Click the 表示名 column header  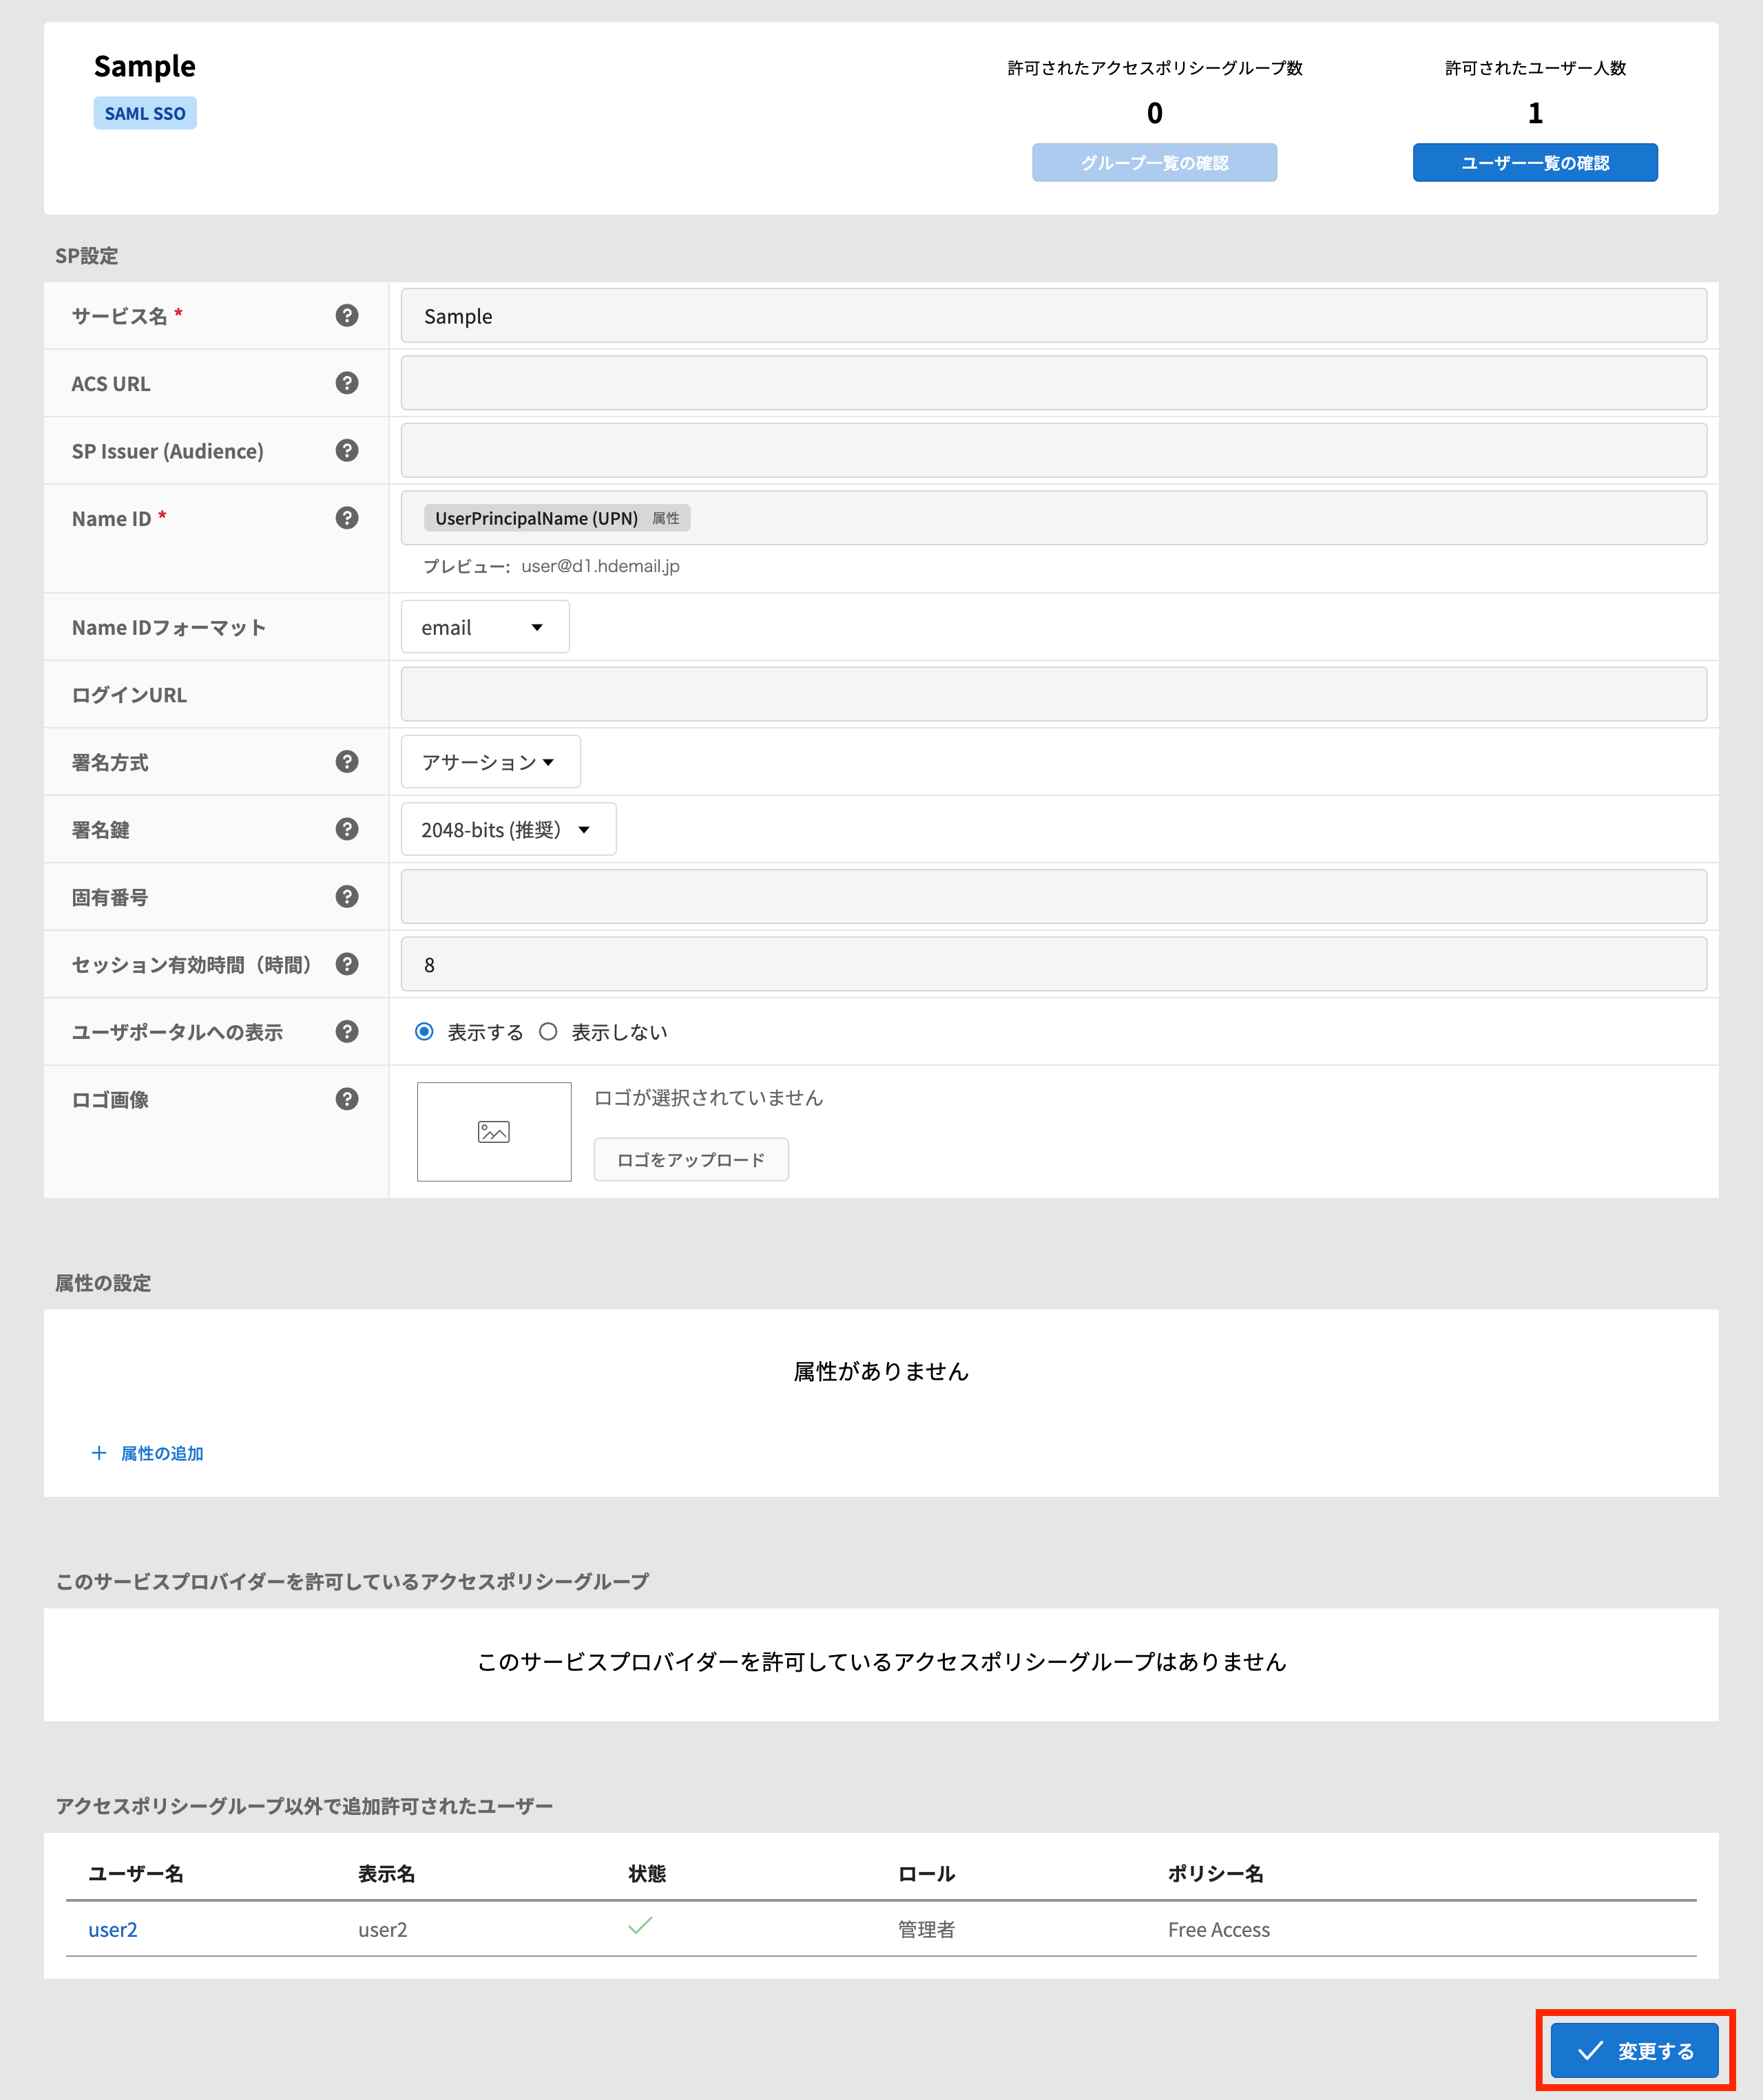click(387, 1874)
